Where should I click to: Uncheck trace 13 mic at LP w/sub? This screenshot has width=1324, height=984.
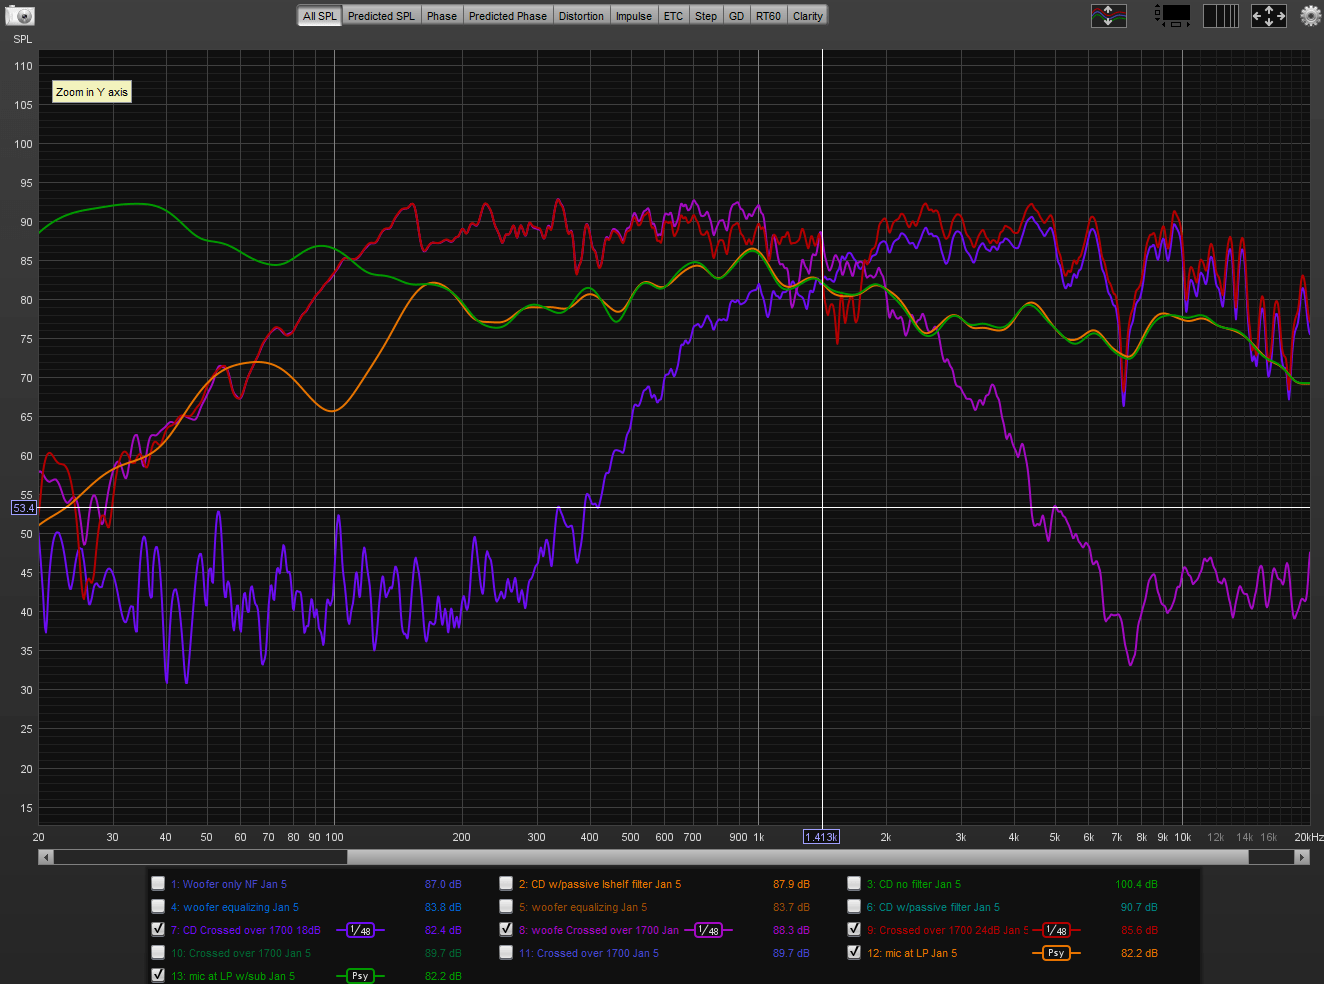click(158, 975)
